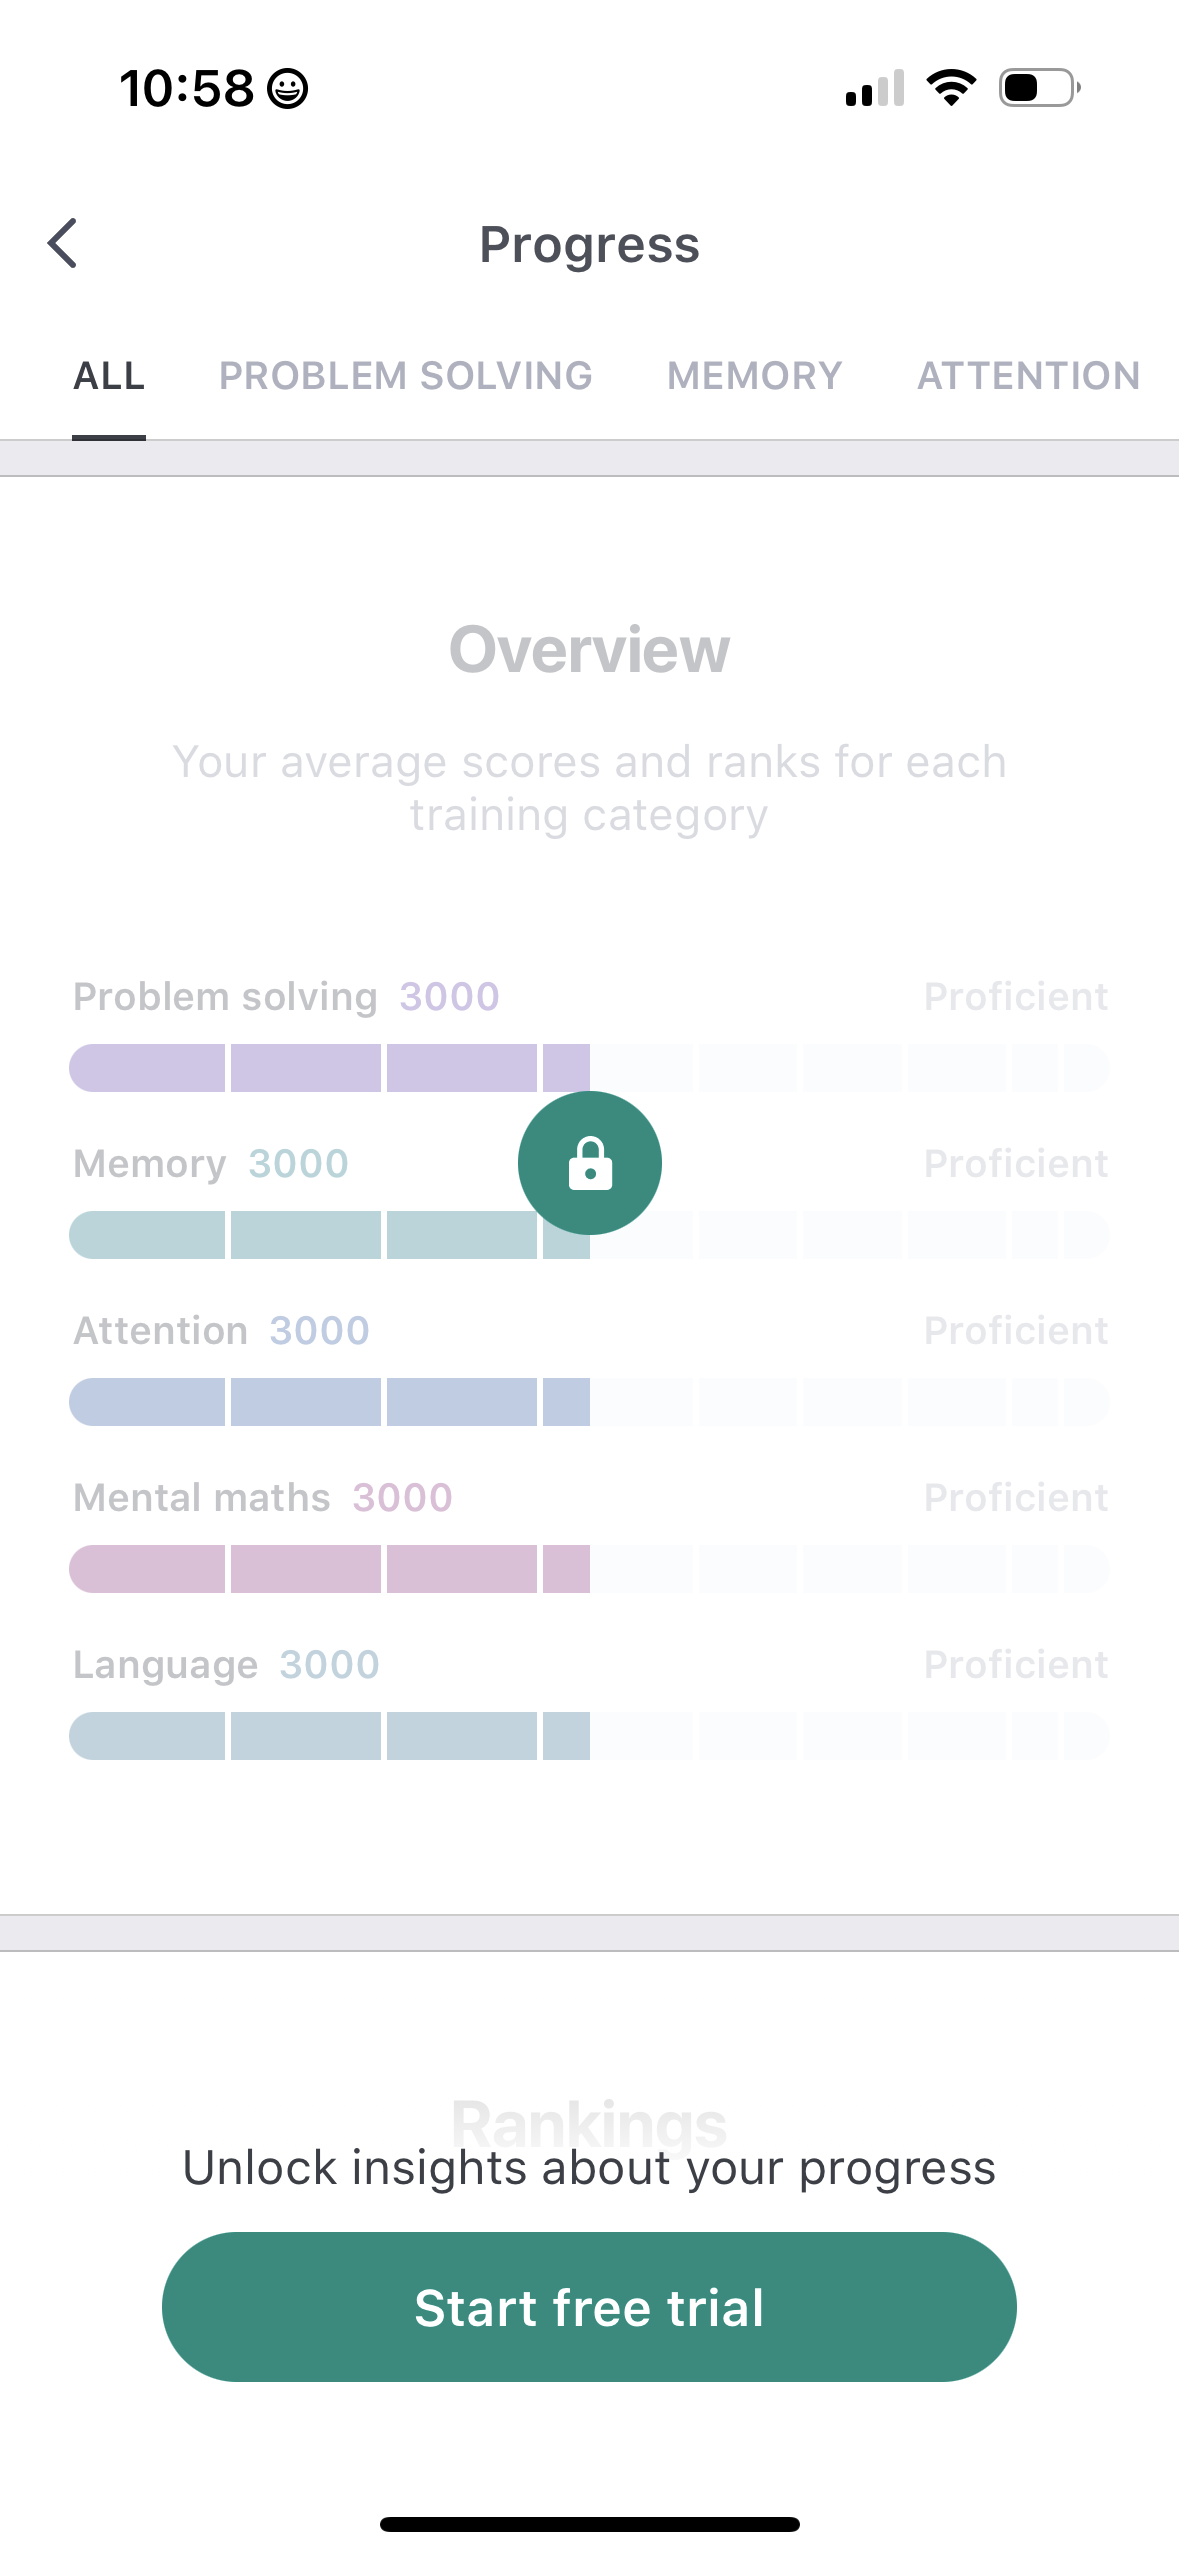Select the Attention tab
Screen dimensions: 1179x2556
click(x=1028, y=376)
